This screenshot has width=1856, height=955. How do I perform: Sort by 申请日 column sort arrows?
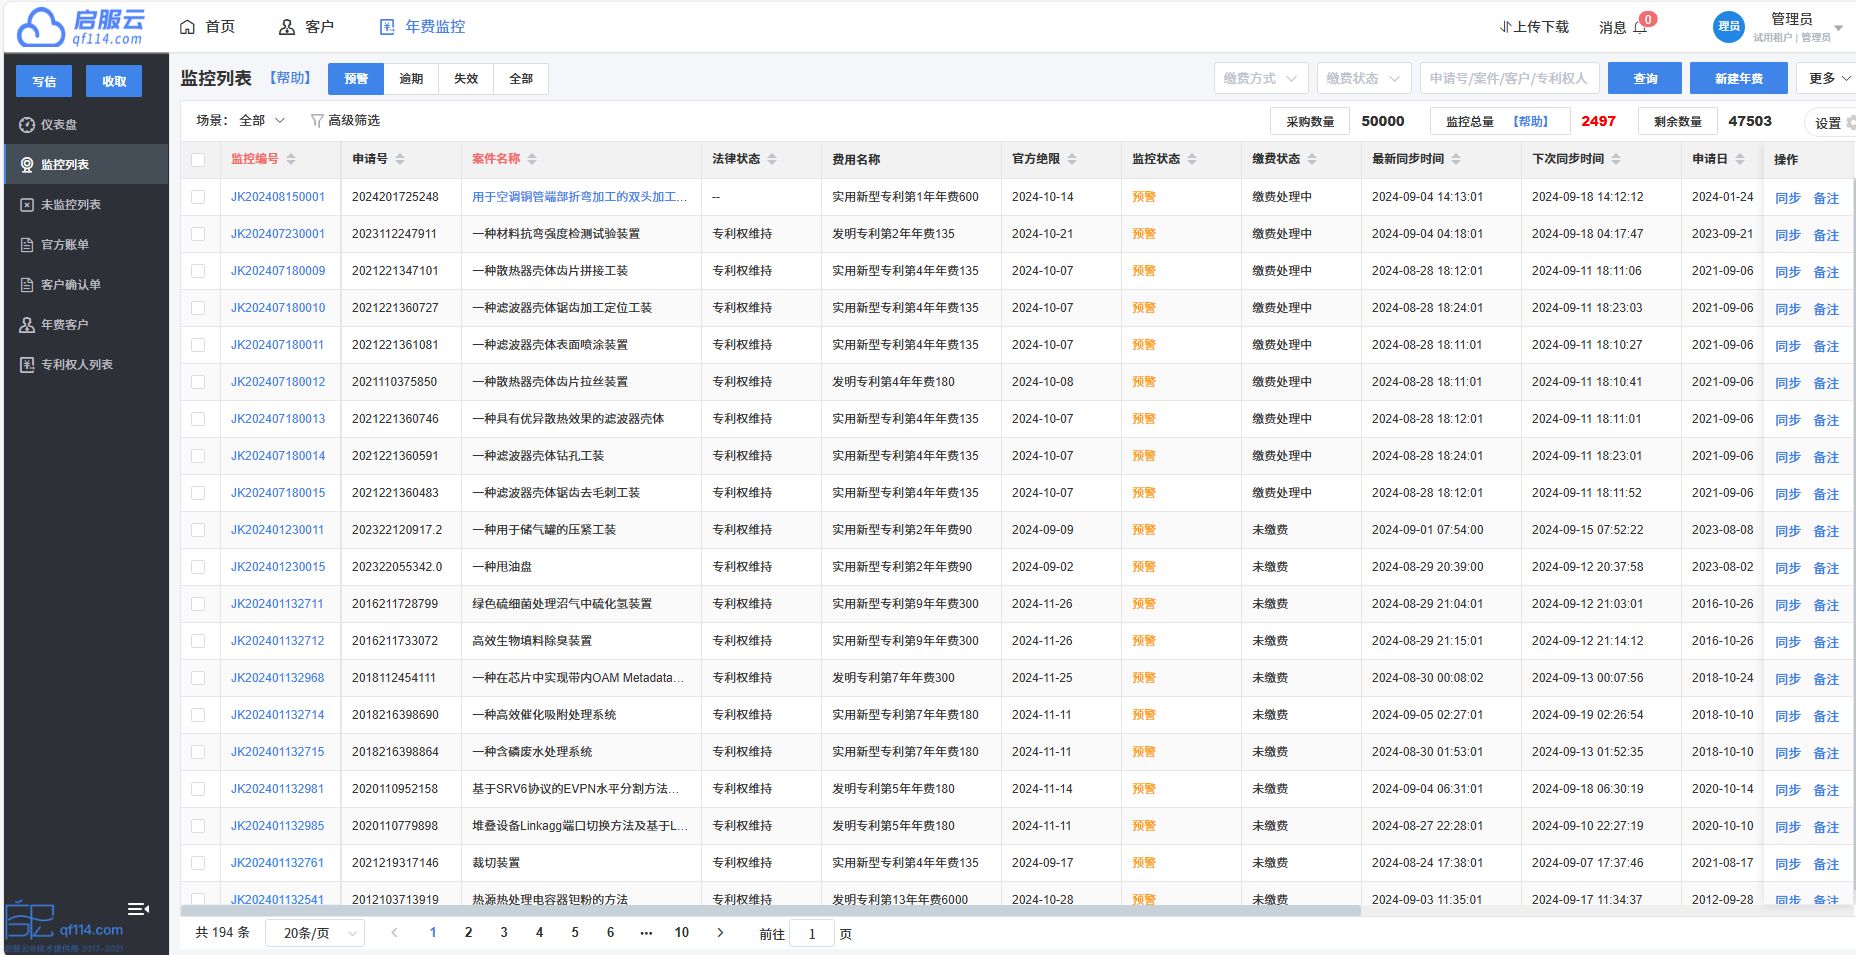pos(1740,159)
